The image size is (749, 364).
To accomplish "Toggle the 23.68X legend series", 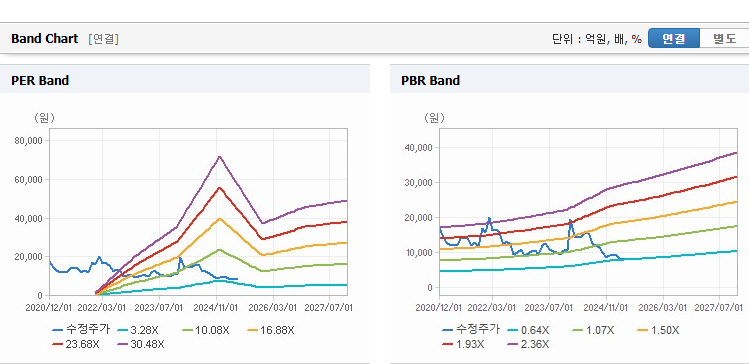I will point(75,344).
